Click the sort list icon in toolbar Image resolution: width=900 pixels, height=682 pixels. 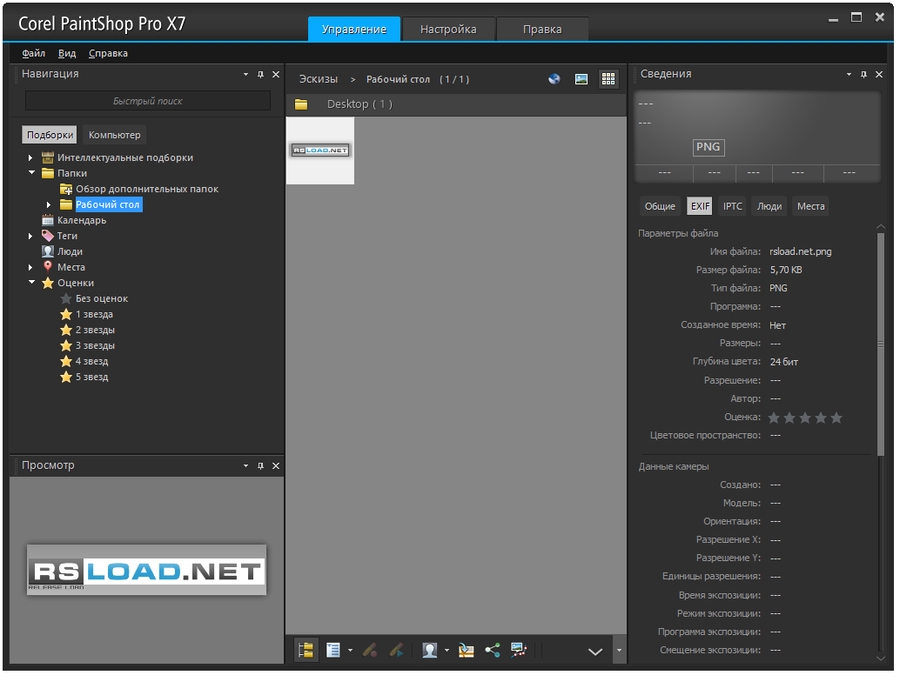(x=333, y=650)
